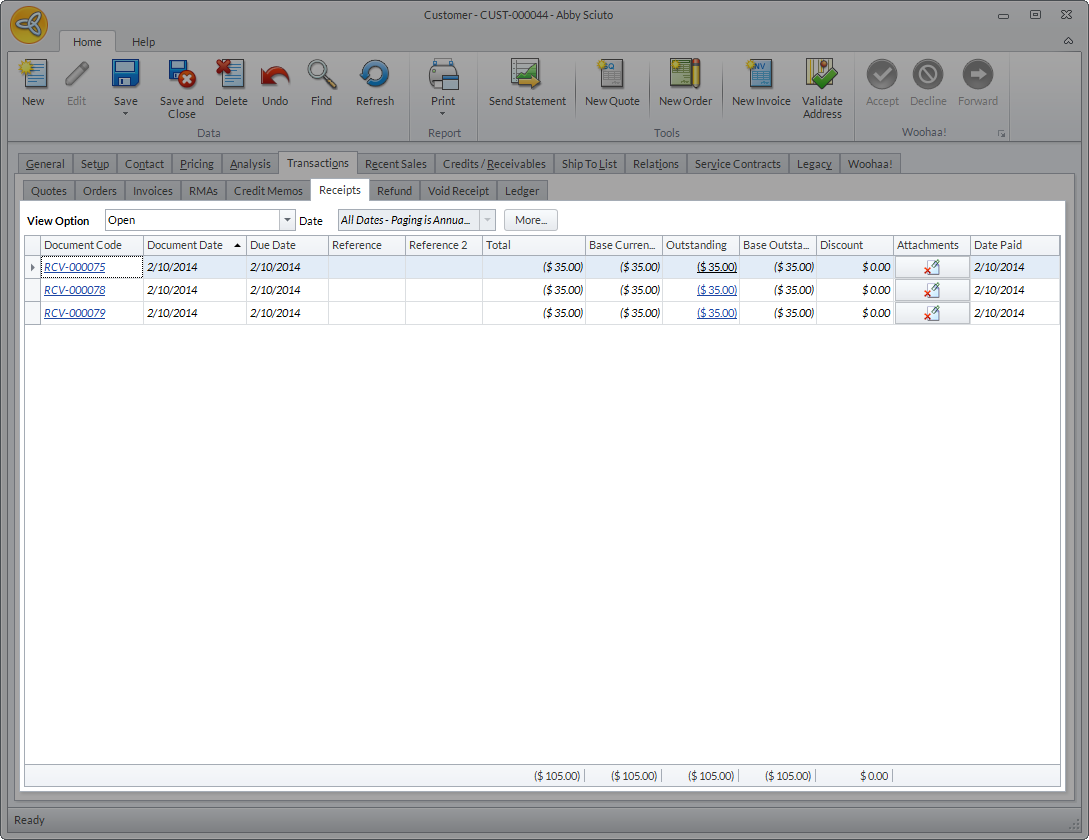Click the Undo icon in ribbon
1089x840 pixels.
pyautogui.click(x=275, y=76)
